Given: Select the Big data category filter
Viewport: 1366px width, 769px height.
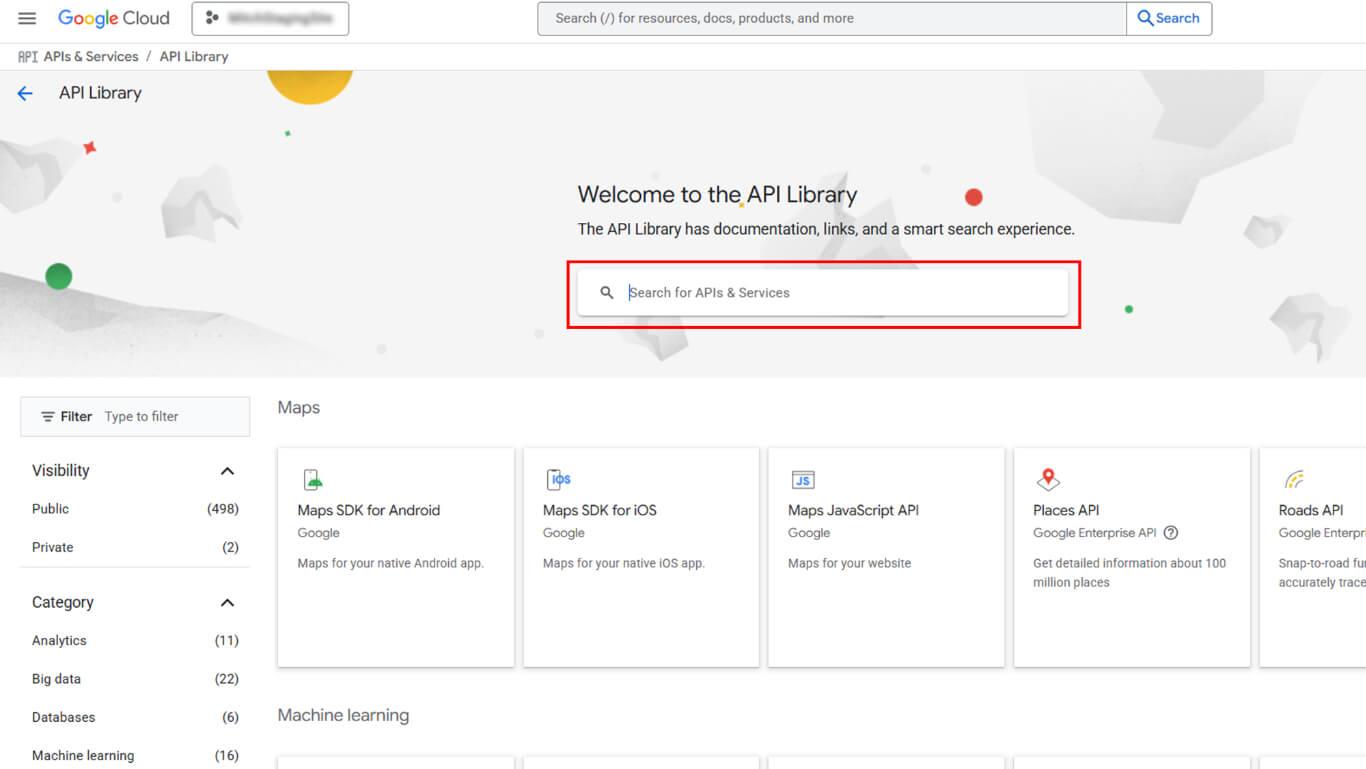Looking at the screenshot, I should click(x=56, y=679).
